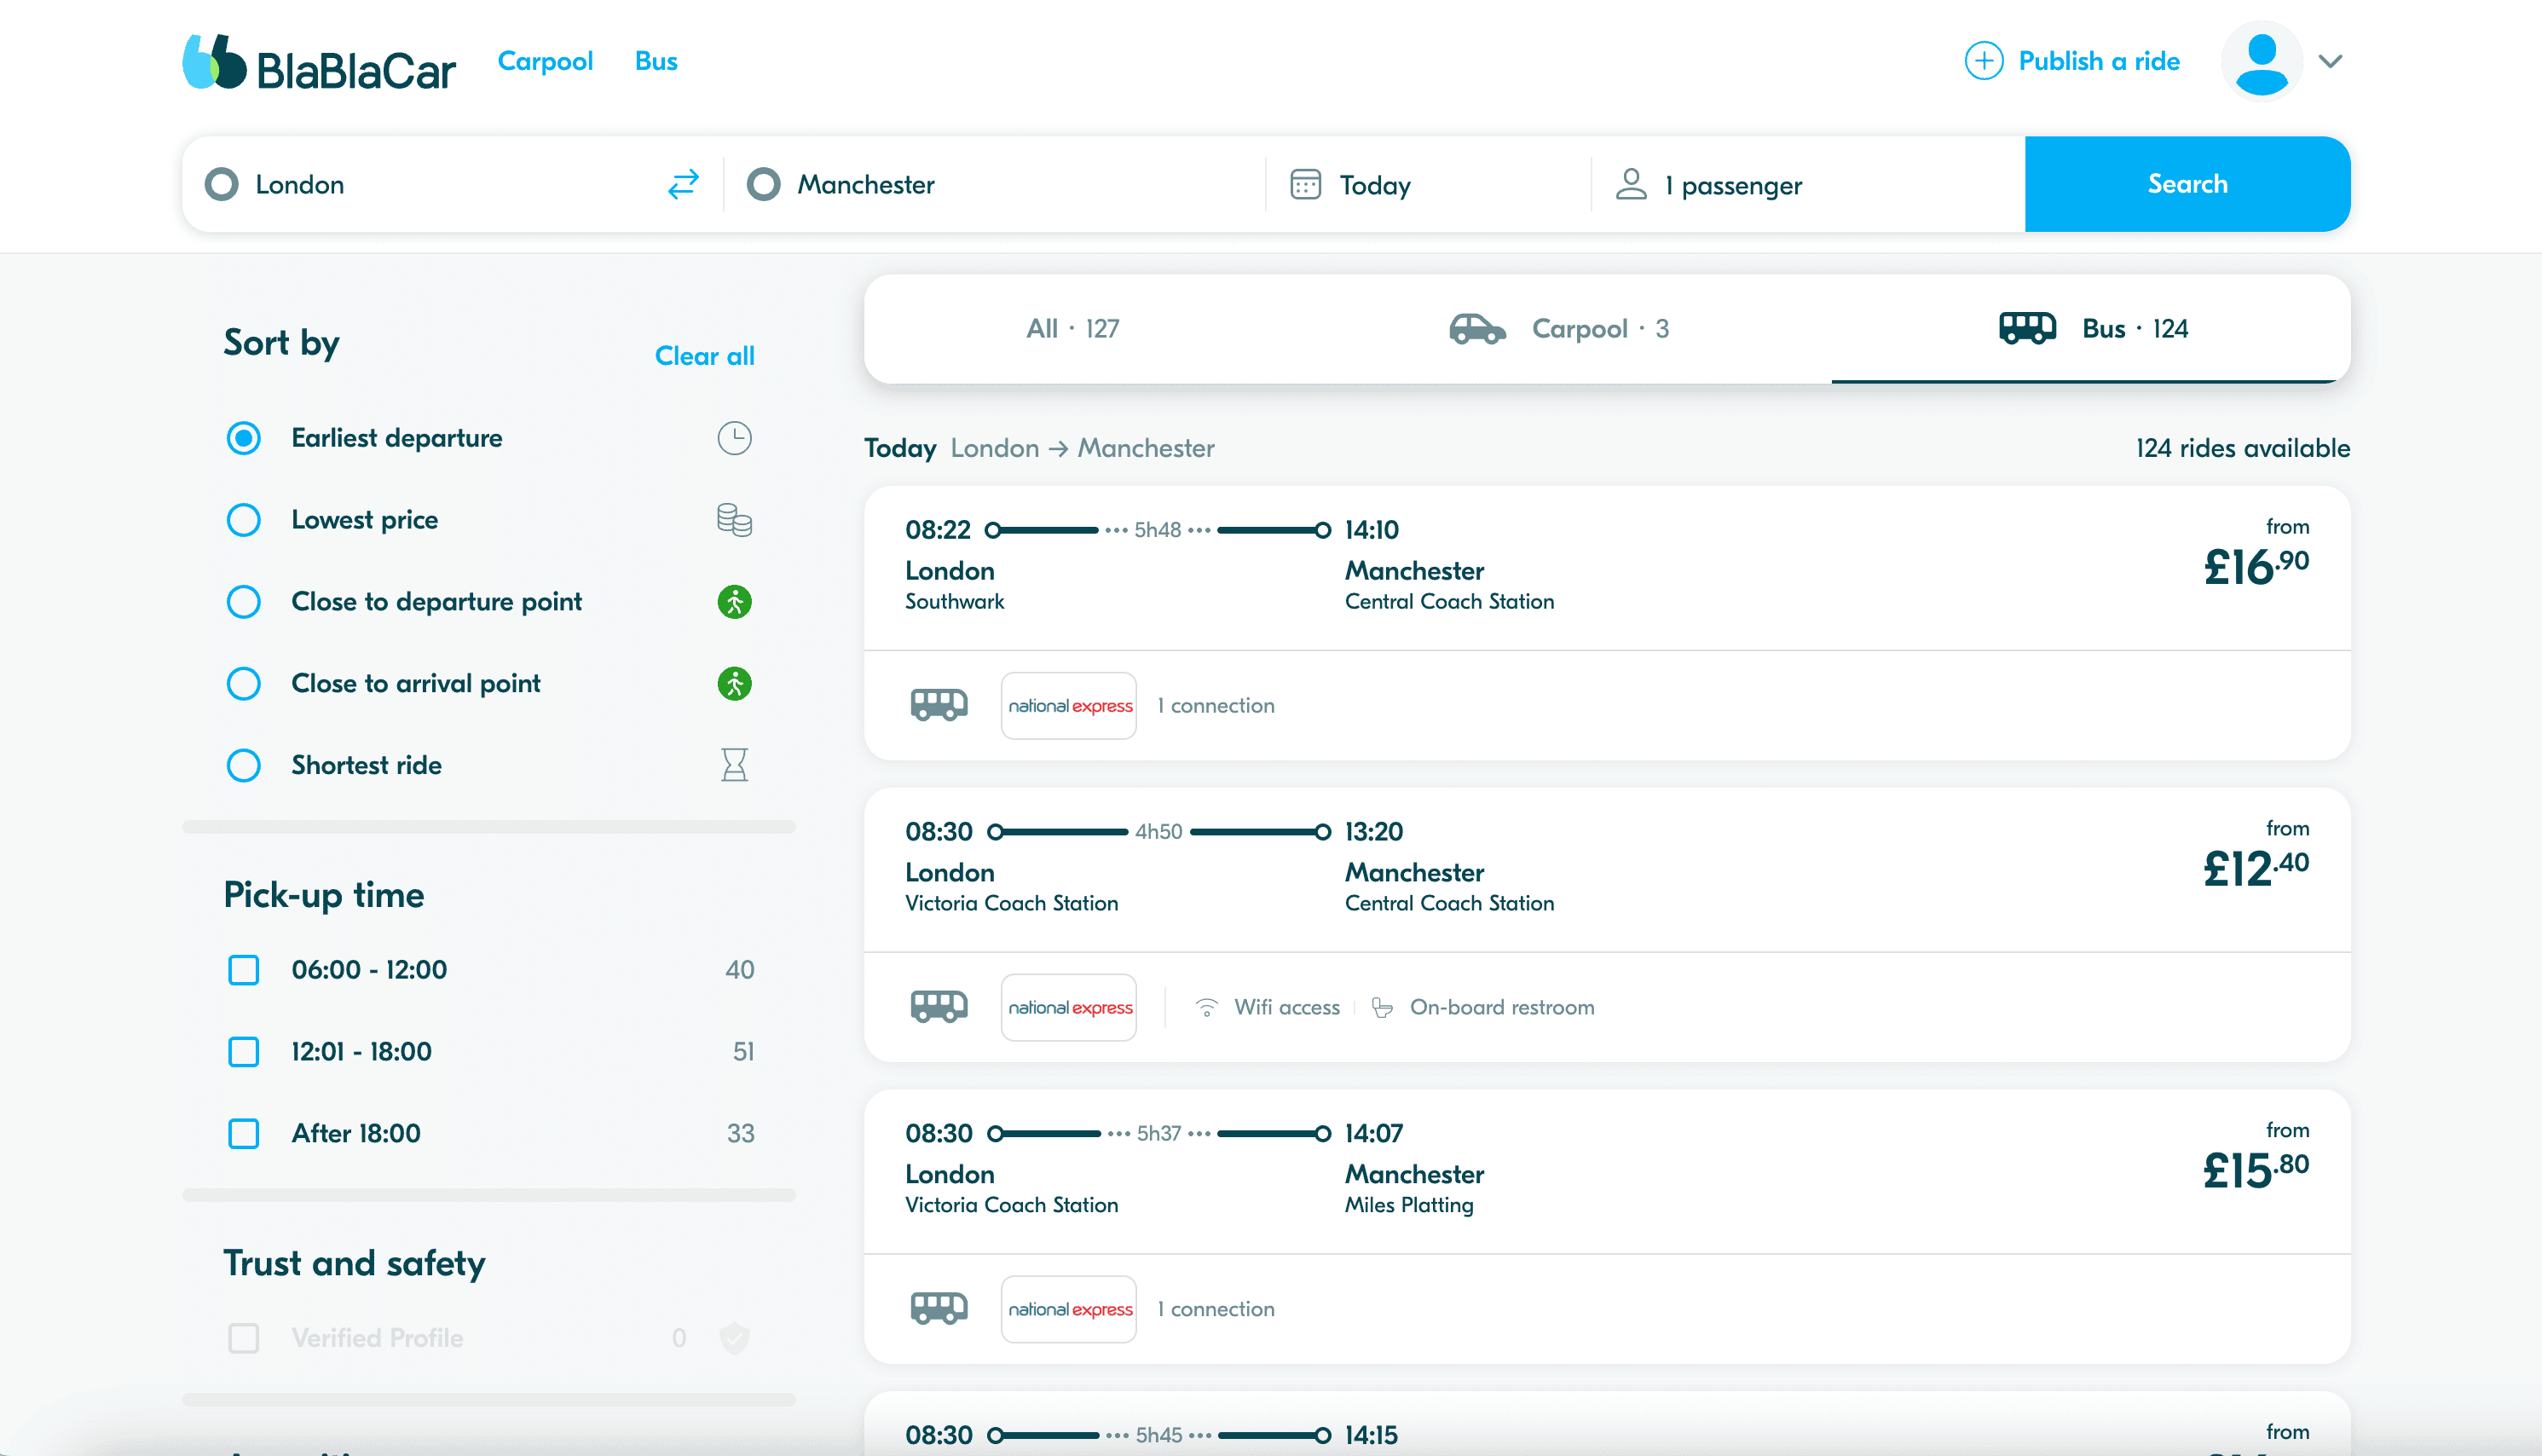This screenshot has height=1456, width=2542.
Task: Click the calendar icon next to Today
Action: click(1305, 185)
